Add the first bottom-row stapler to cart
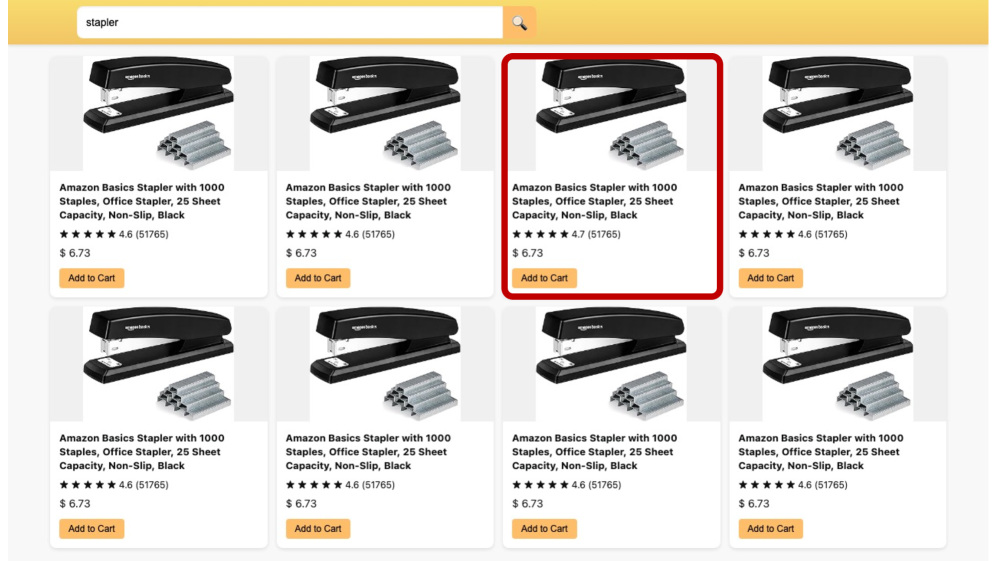 (91, 529)
